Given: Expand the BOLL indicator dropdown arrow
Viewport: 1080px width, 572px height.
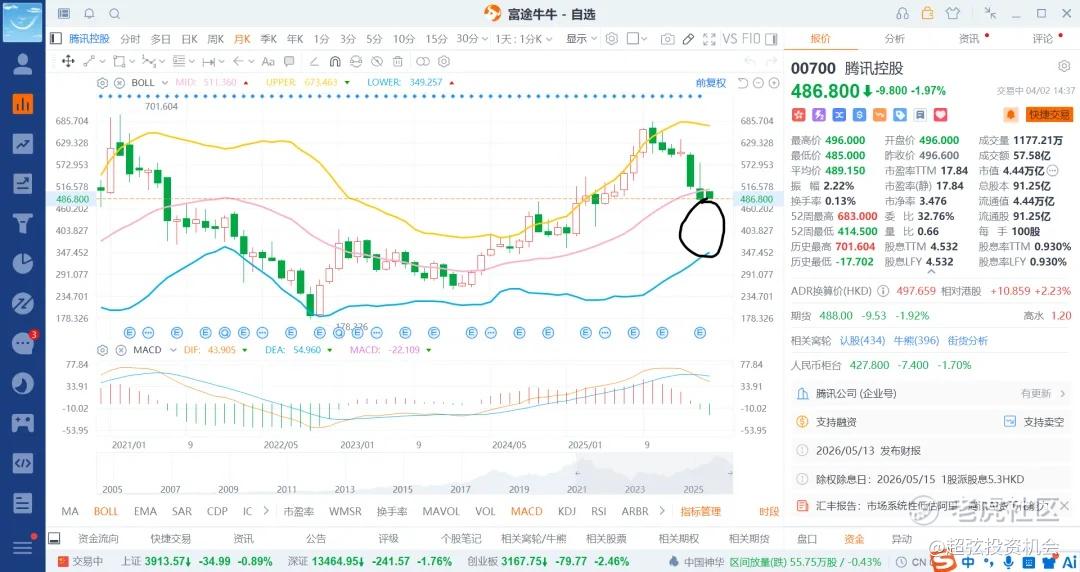Looking at the screenshot, I should click(164, 82).
